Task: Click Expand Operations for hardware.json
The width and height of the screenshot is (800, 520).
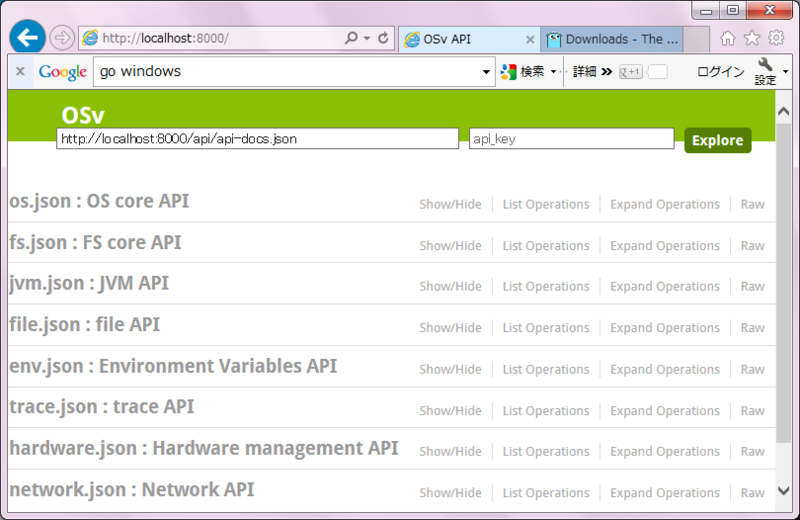Action: click(x=665, y=451)
